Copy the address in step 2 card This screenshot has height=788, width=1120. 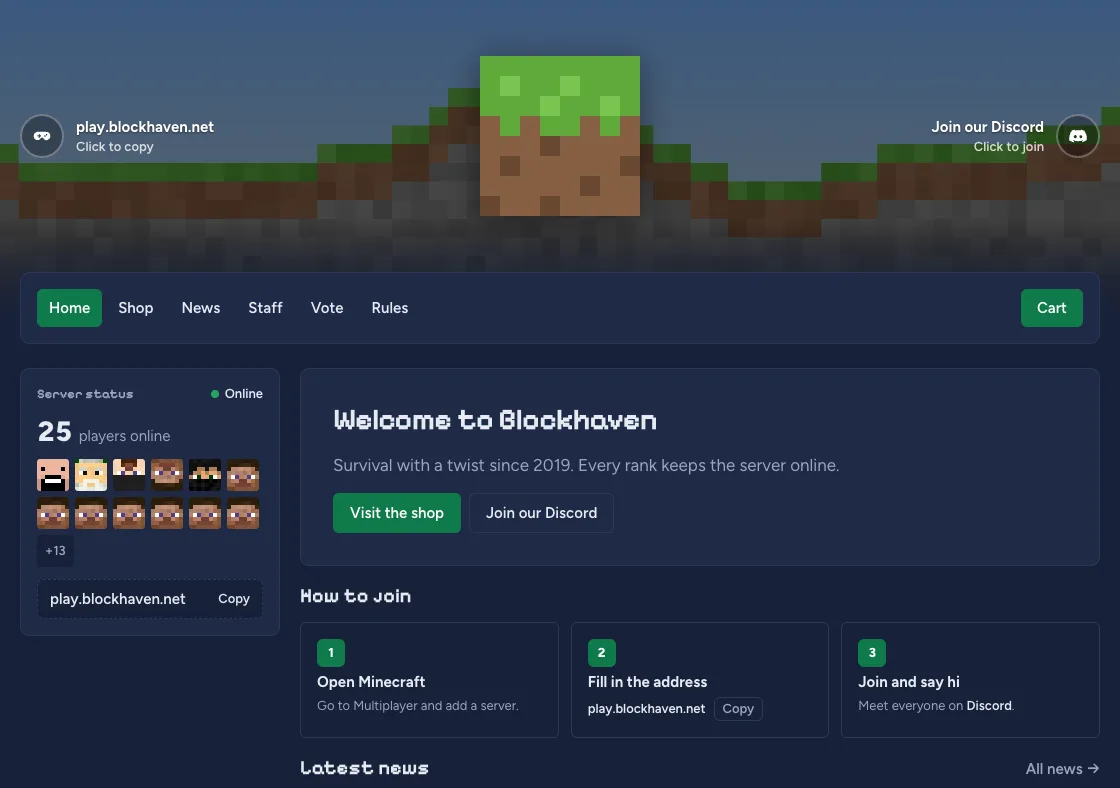click(x=738, y=709)
